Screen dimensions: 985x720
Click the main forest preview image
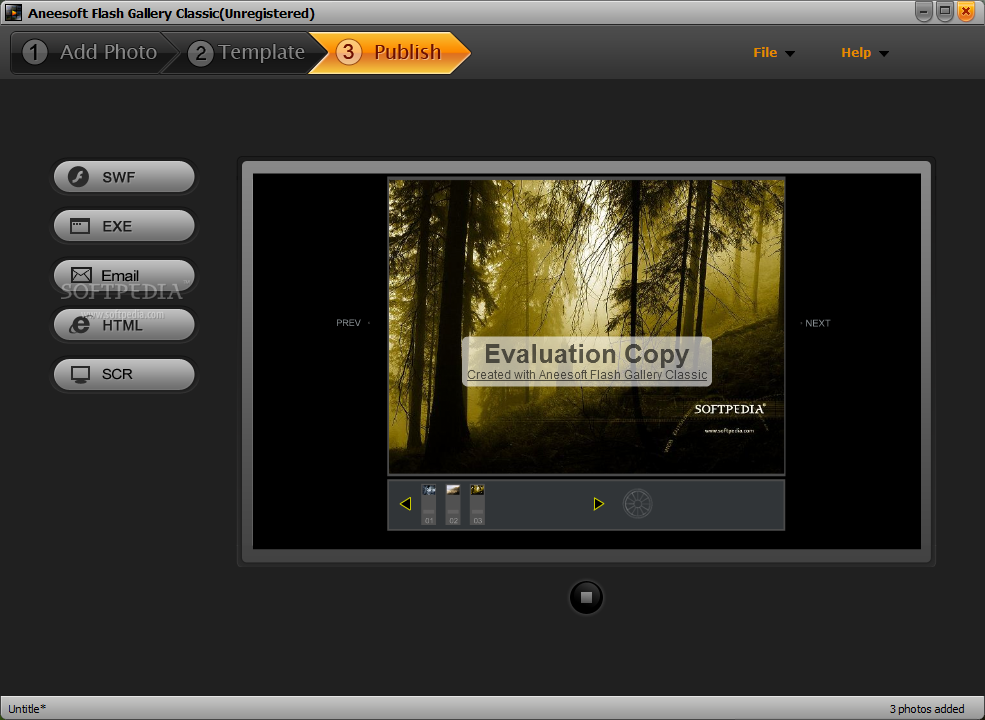(586, 326)
